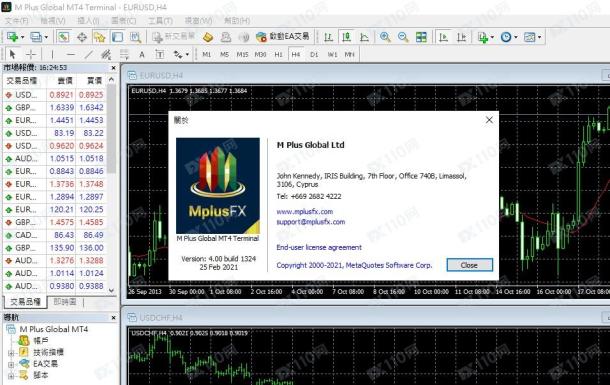Open the Strategy Tester magnifier icon
The height and width of the screenshot is (385, 610).
click(x=135, y=37)
